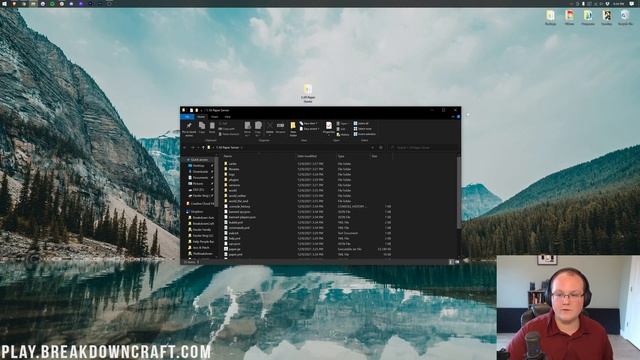
Task: Click the Delete X icon in ribbon
Action: point(269,127)
